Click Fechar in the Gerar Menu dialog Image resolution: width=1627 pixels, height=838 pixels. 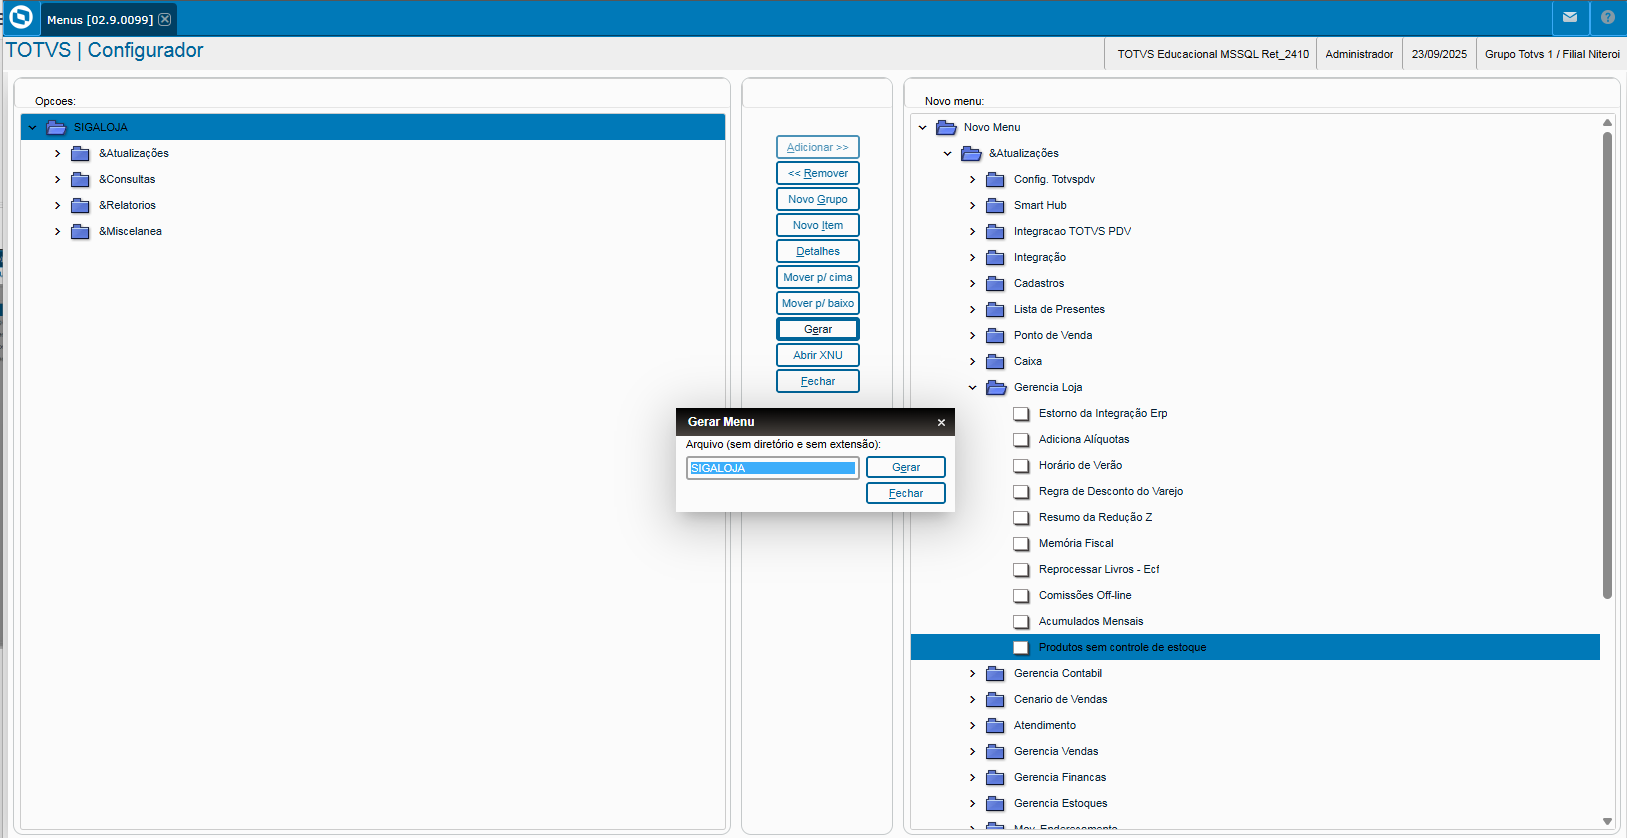click(x=906, y=493)
